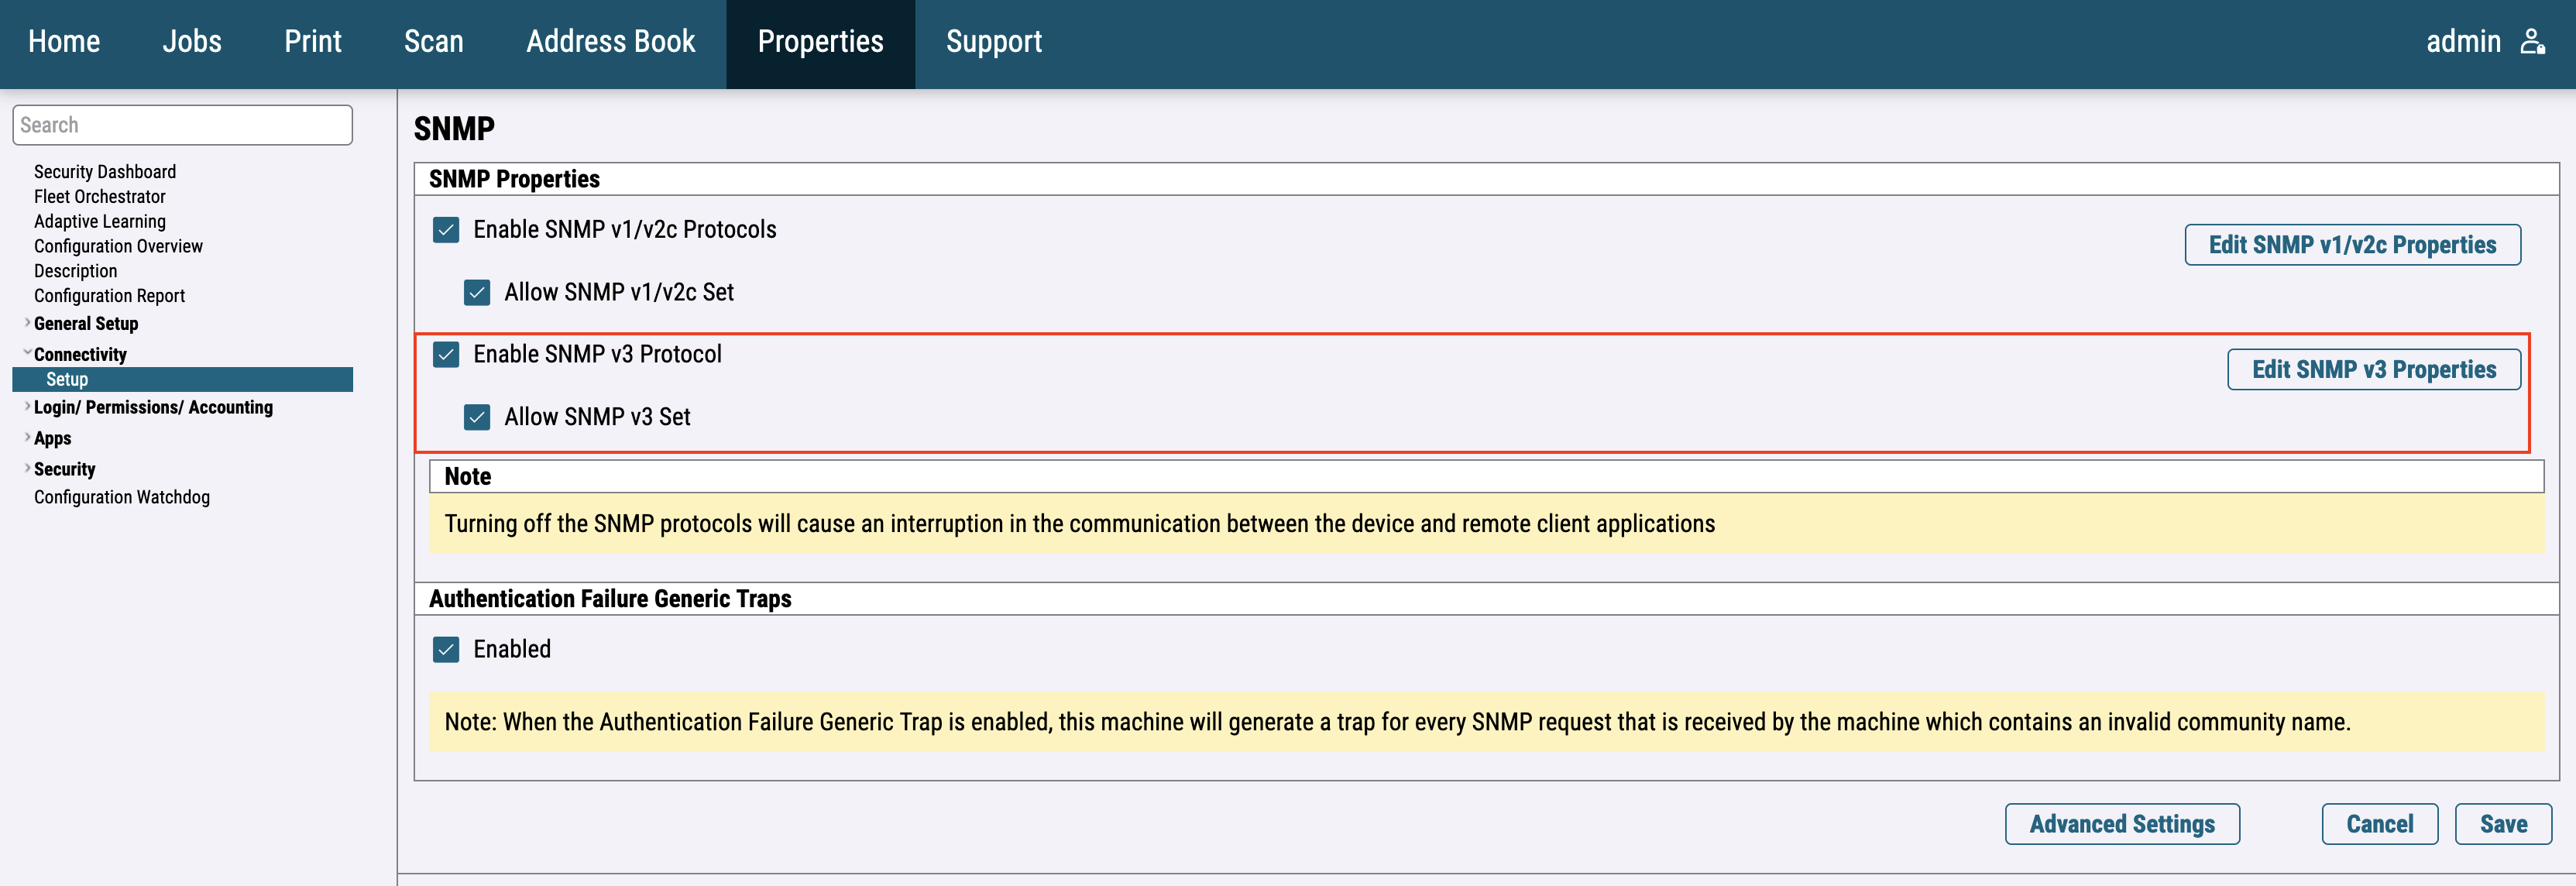Image resolution: width=2576 pixels, height=886 pixels.
Task: Toggle Allow SNMP v3 Set checkbox
Action: point(477,417)
